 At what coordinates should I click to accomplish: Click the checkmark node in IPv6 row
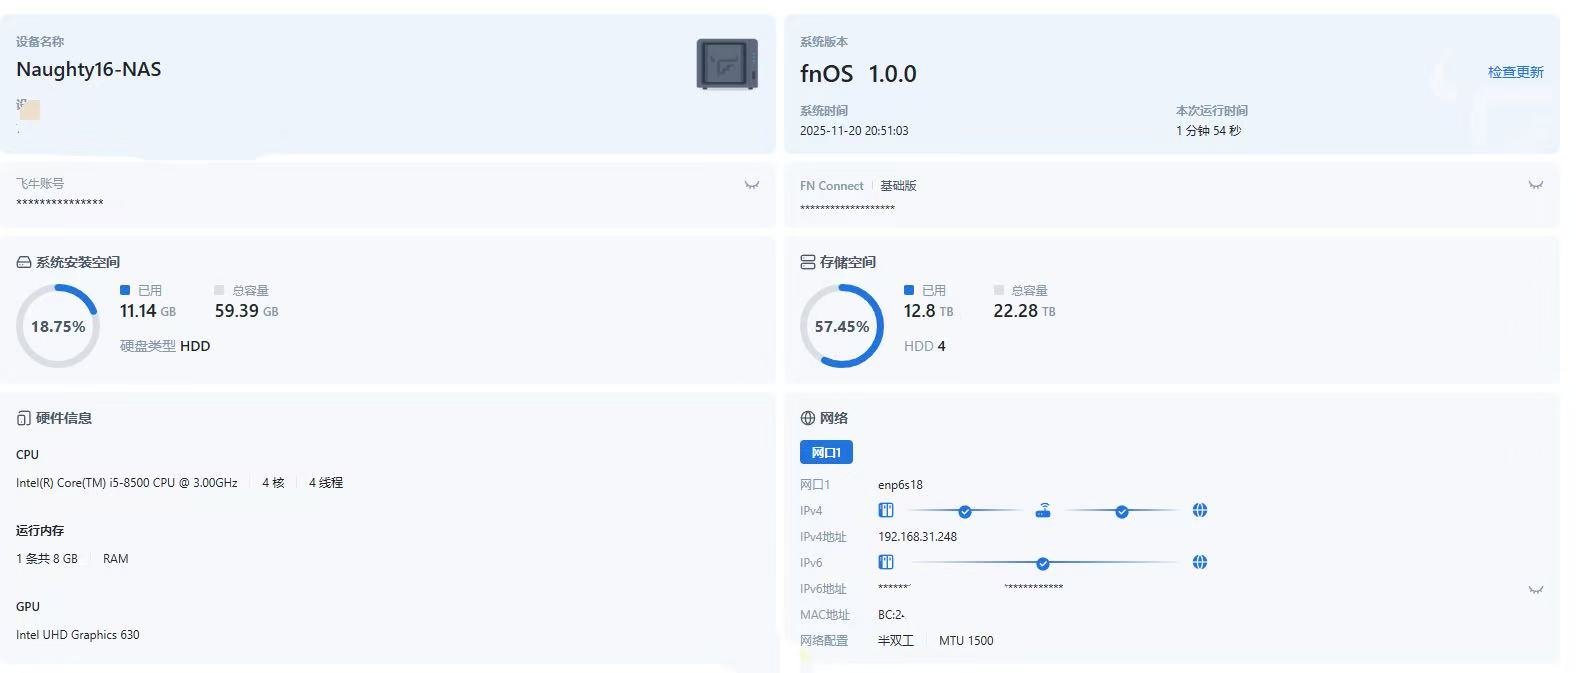click(x=1043, y=563)
